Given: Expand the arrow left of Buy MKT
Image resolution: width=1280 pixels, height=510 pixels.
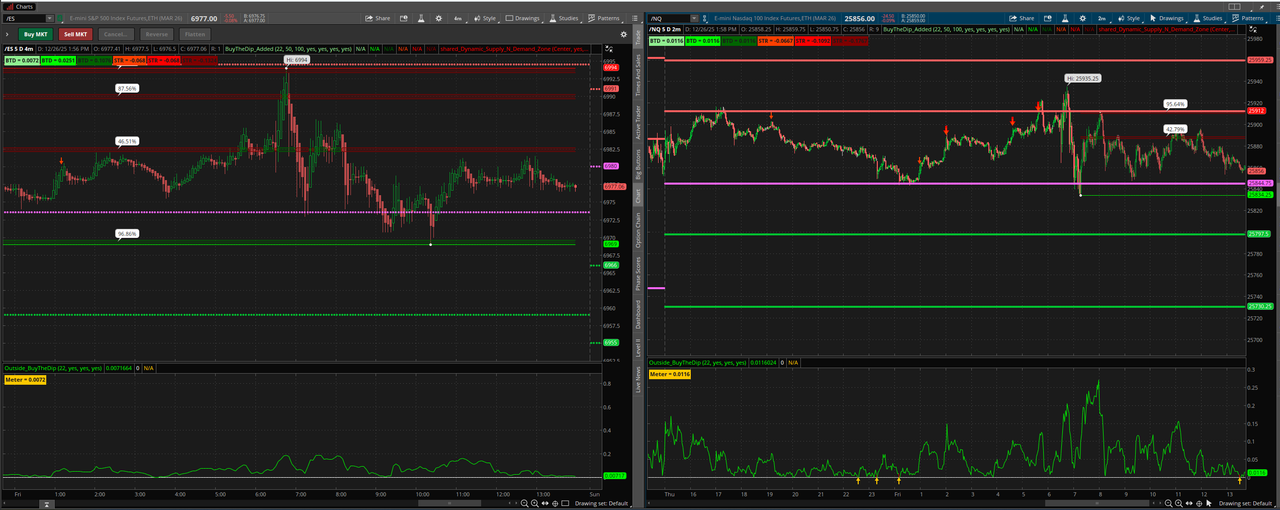Looking at the screenshot, I should (7, 34).
